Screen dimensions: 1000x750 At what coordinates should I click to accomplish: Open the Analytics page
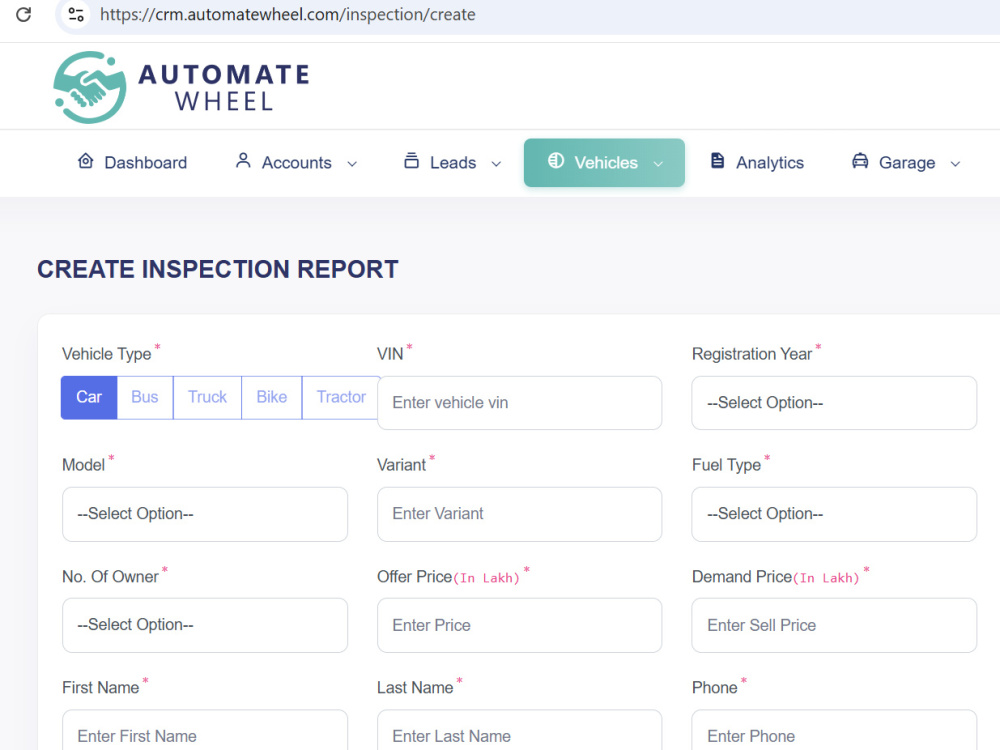pyautogui.click(x=757, y=163)
